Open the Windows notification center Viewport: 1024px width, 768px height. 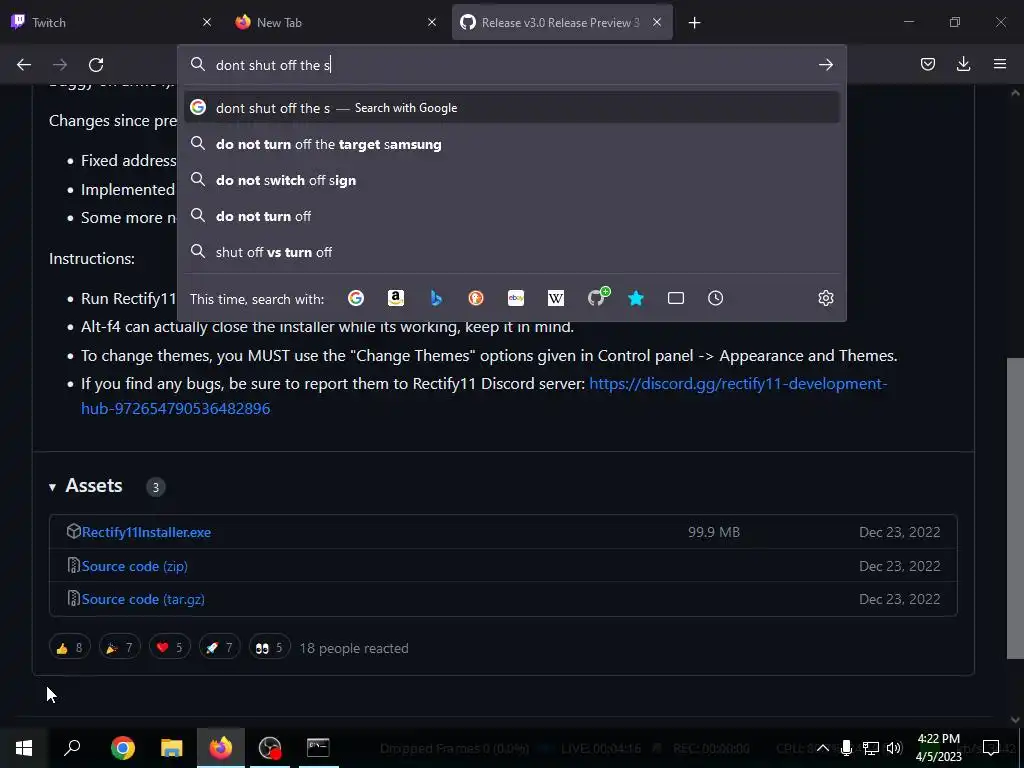(991, 748)
